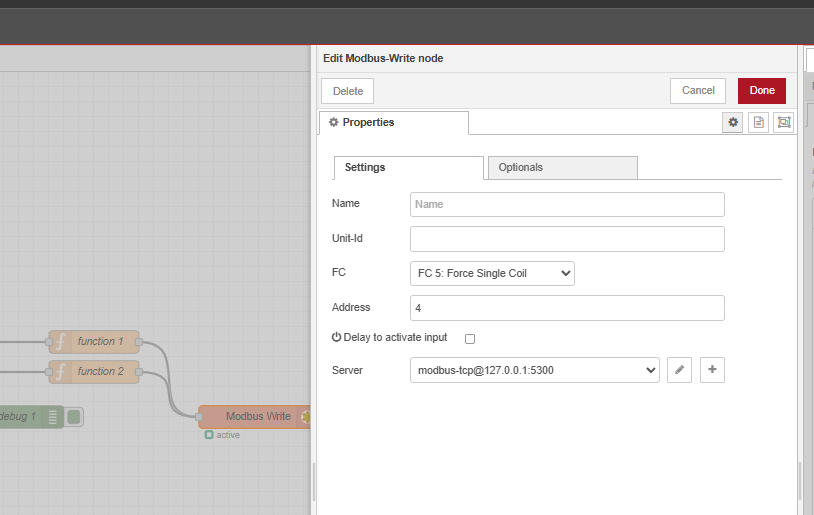Switch to Settings tab
This screenshot has width=814, height=515.
click(409, 168)
